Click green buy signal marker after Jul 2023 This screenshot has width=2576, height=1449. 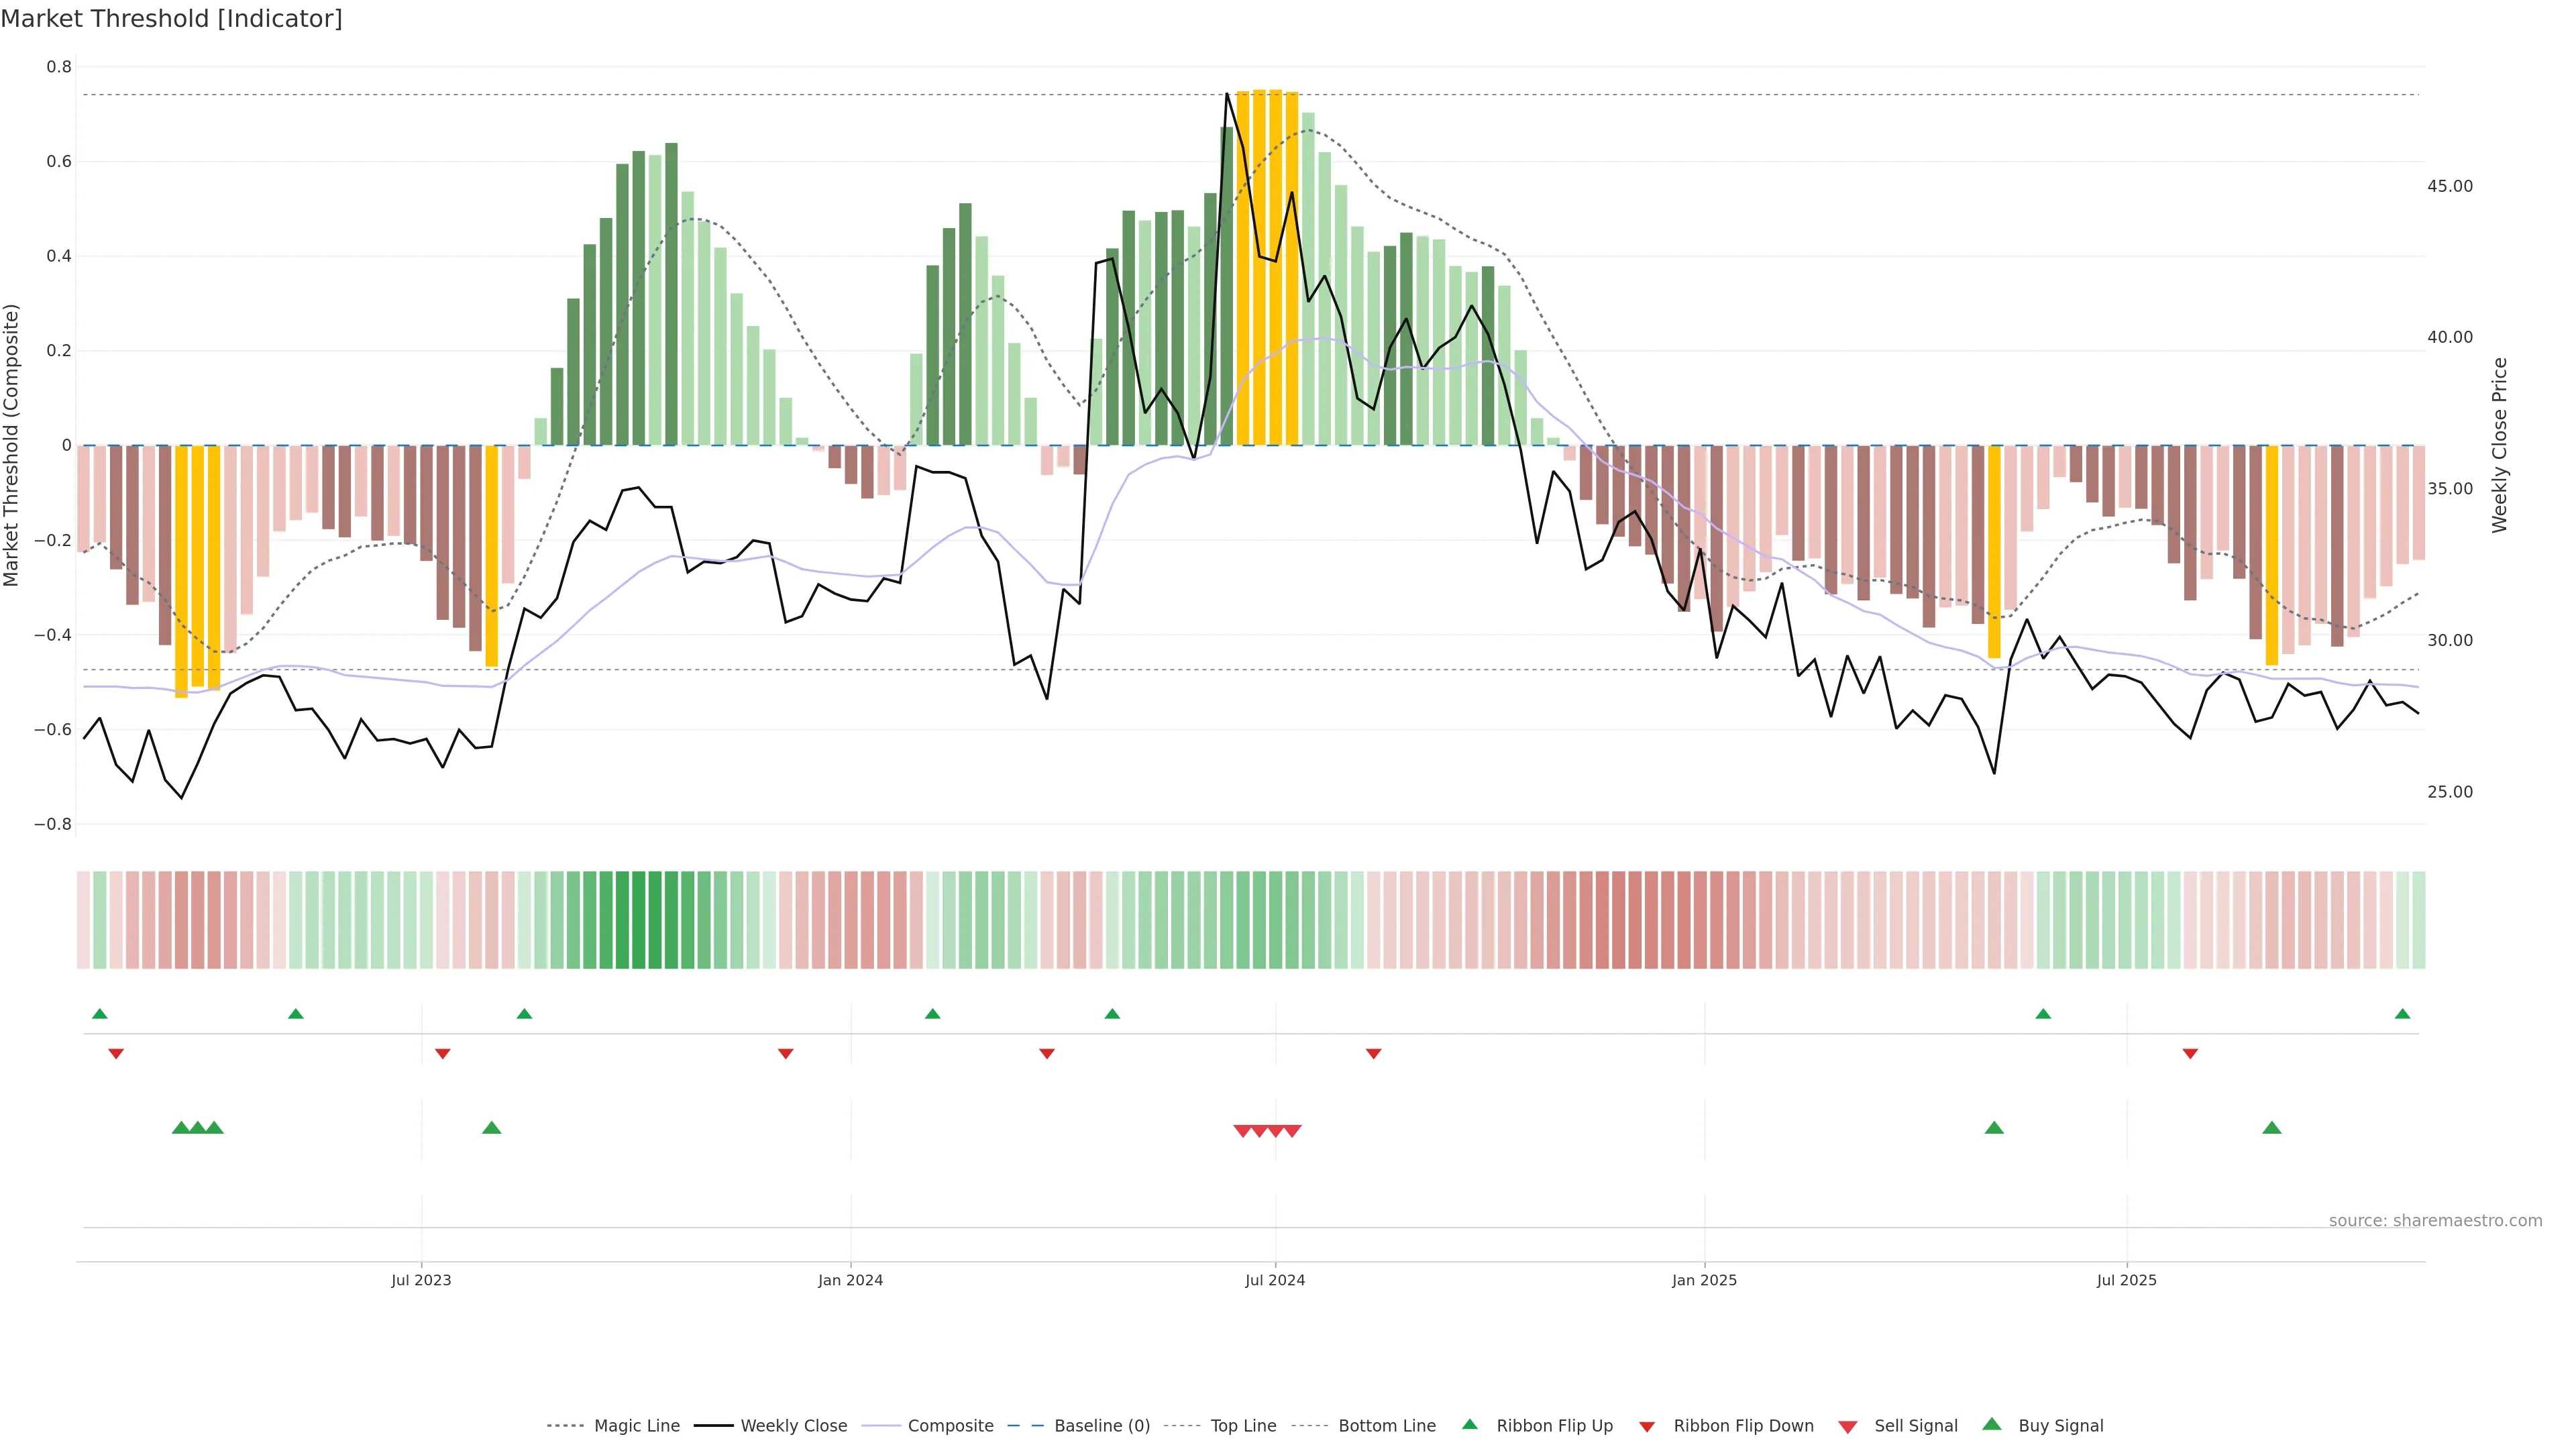pyautogui.click(x=491, y=1128)
